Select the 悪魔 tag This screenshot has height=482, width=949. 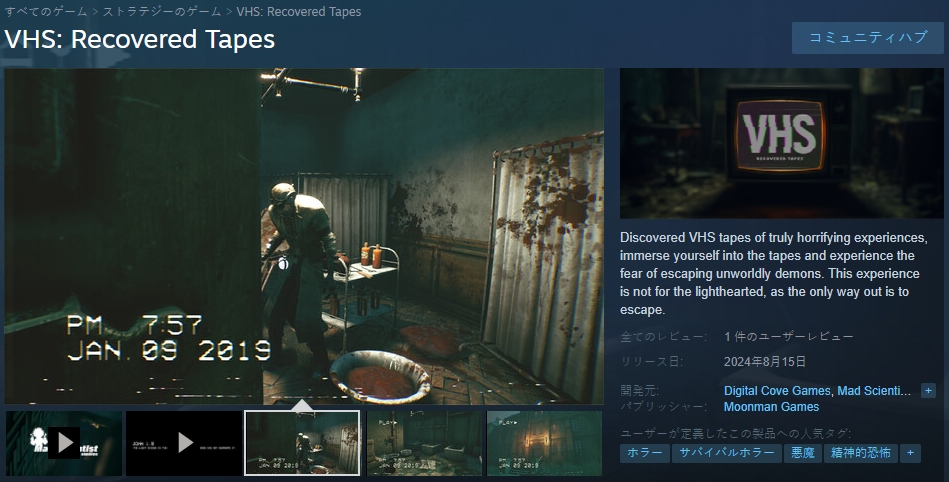click(803, 453)
